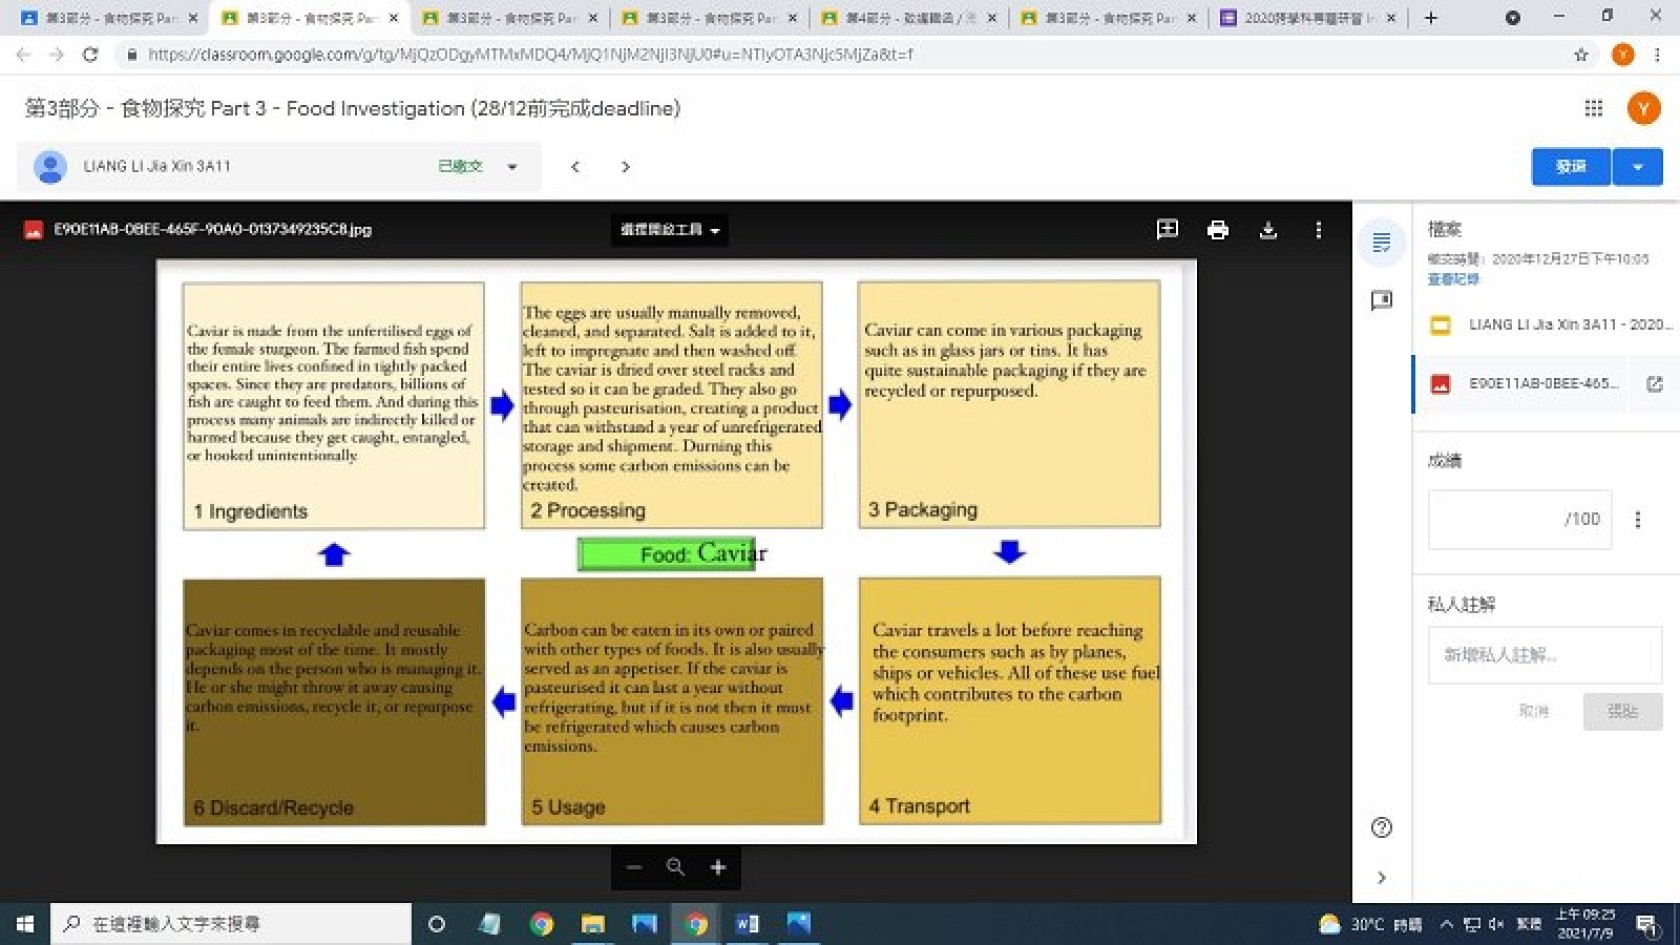This screenshot has height=945, width=1680.
Task: Go to the next student arrow
Action: [x=625, y=167]
